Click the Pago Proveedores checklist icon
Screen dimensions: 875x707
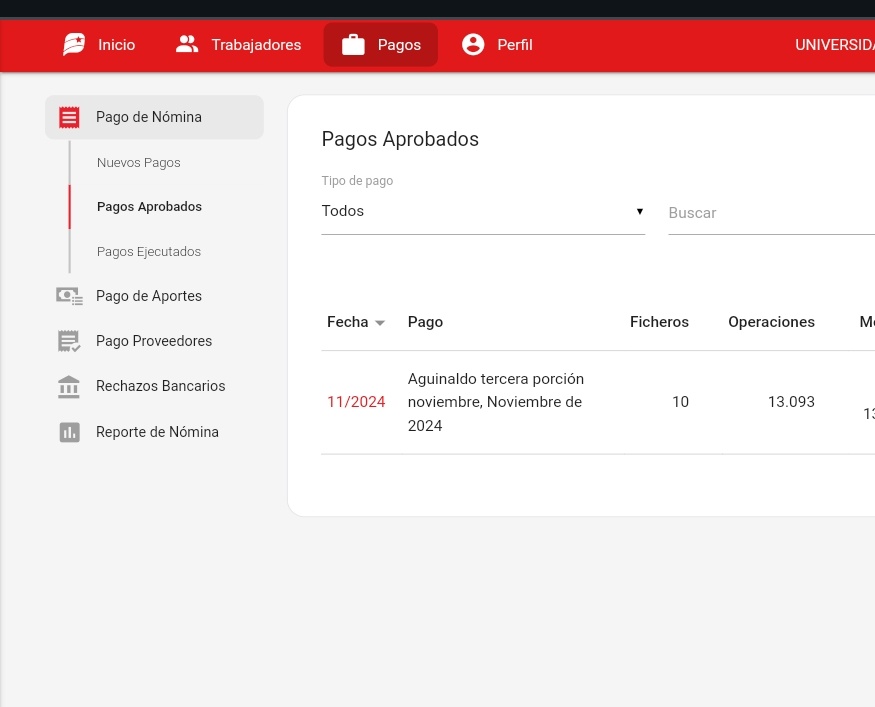69,341
